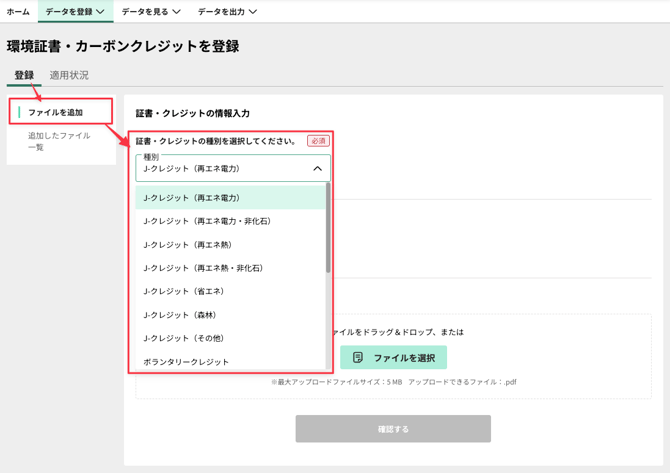Choose J-クレジット（再エネ電力・非化石） option

(x=231, y=221)
